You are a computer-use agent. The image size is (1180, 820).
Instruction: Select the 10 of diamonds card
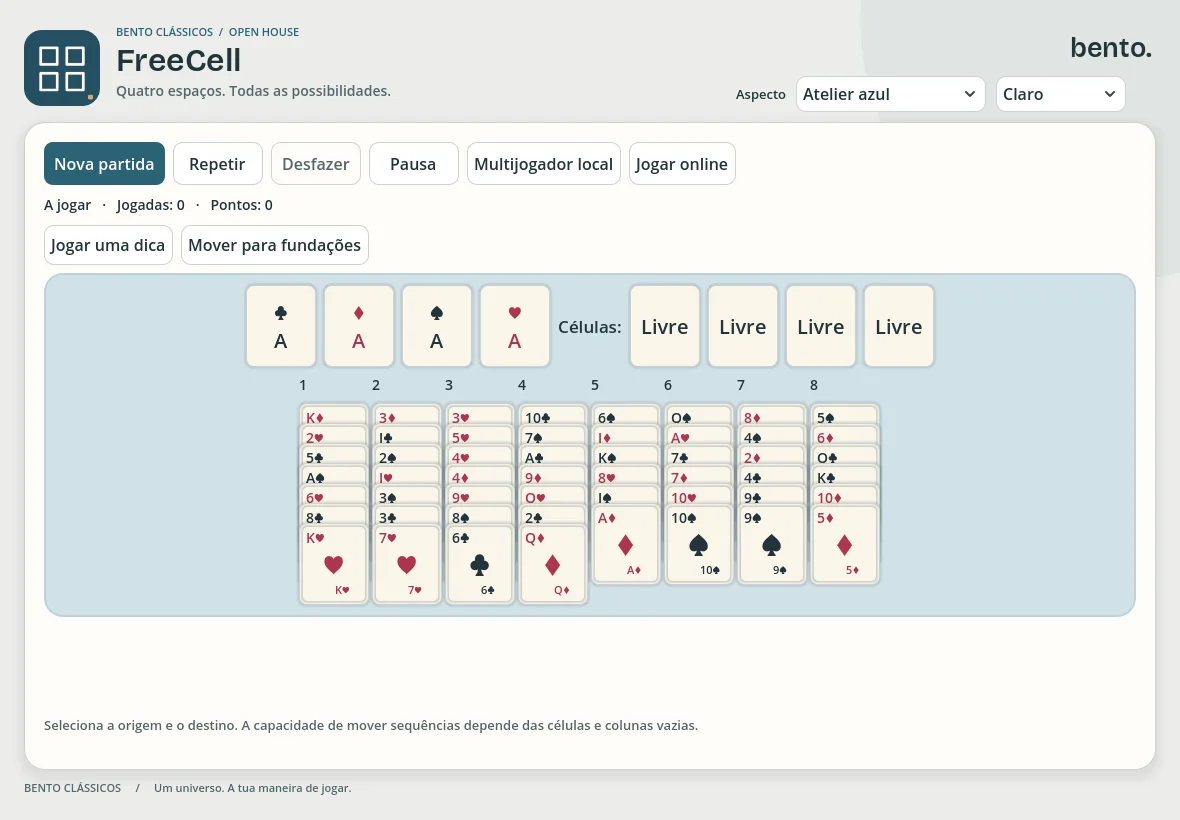point(845,497)
